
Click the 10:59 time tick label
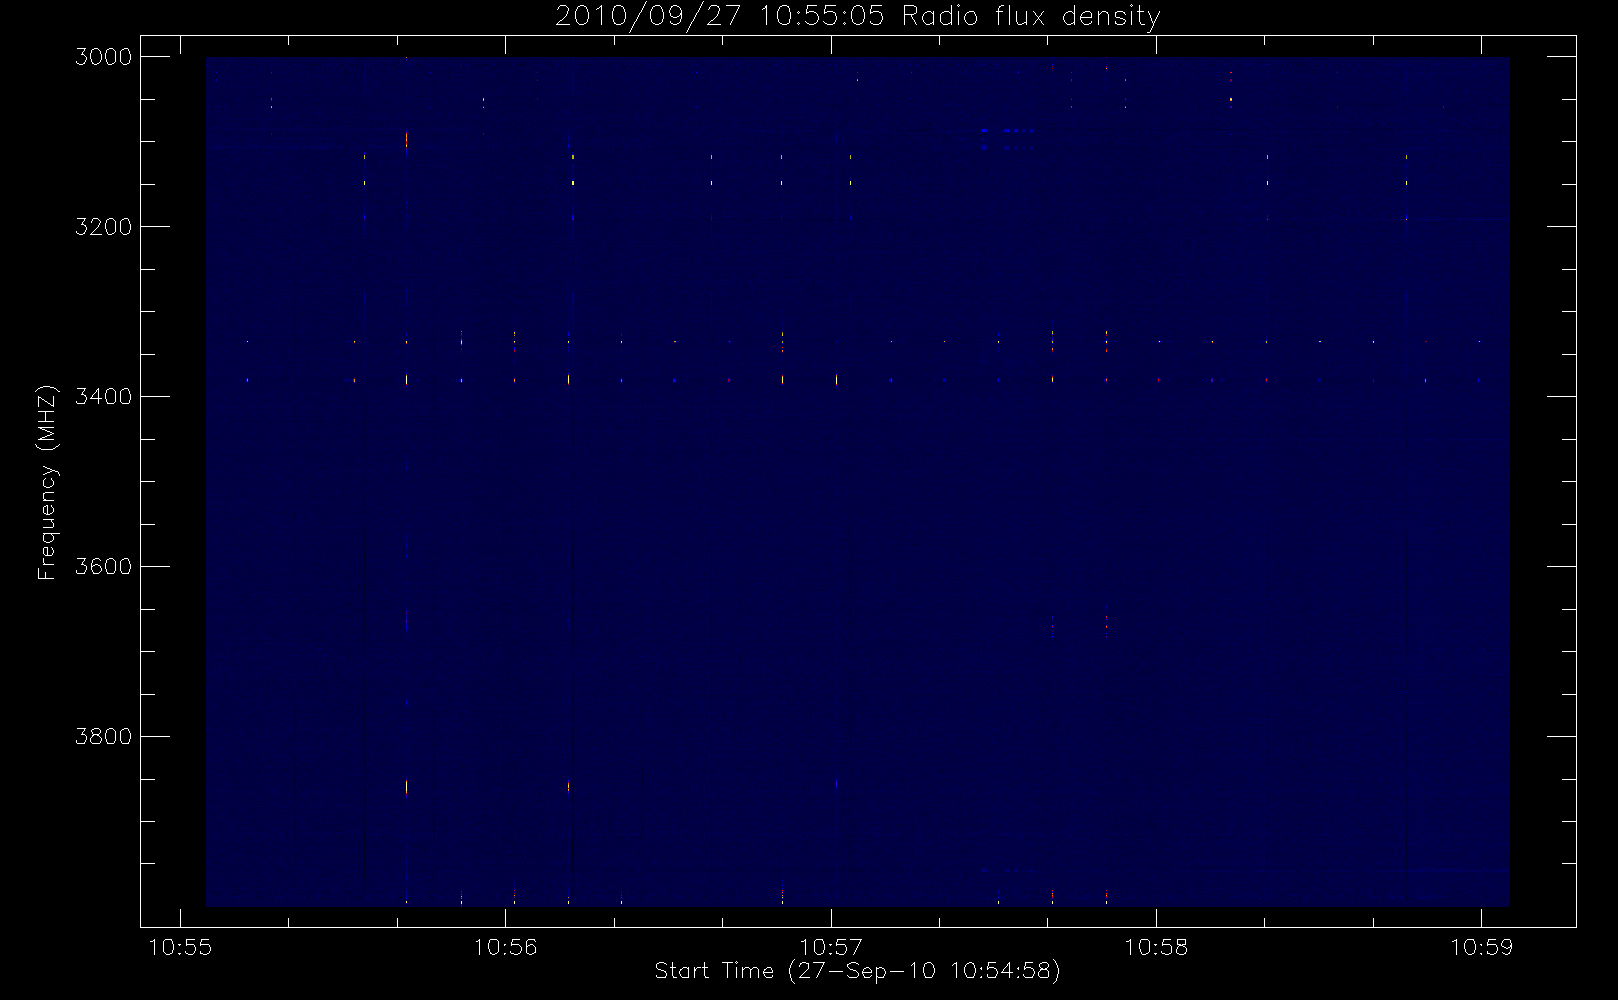point(1482,947)
